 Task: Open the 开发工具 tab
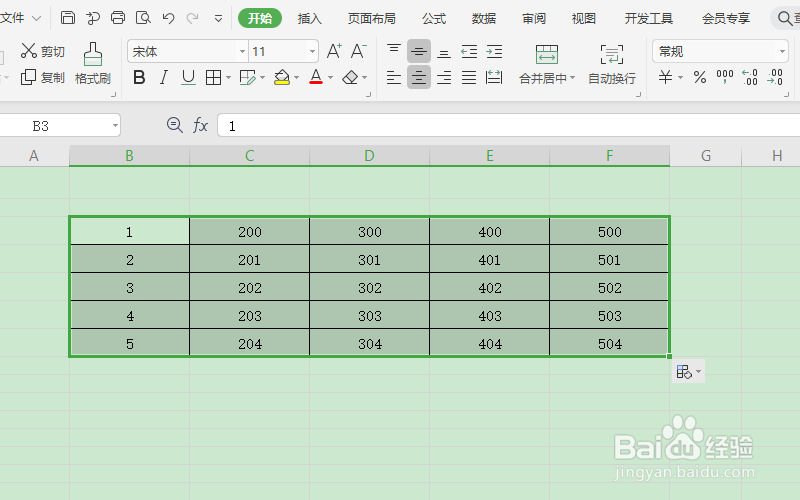[648, 19]
